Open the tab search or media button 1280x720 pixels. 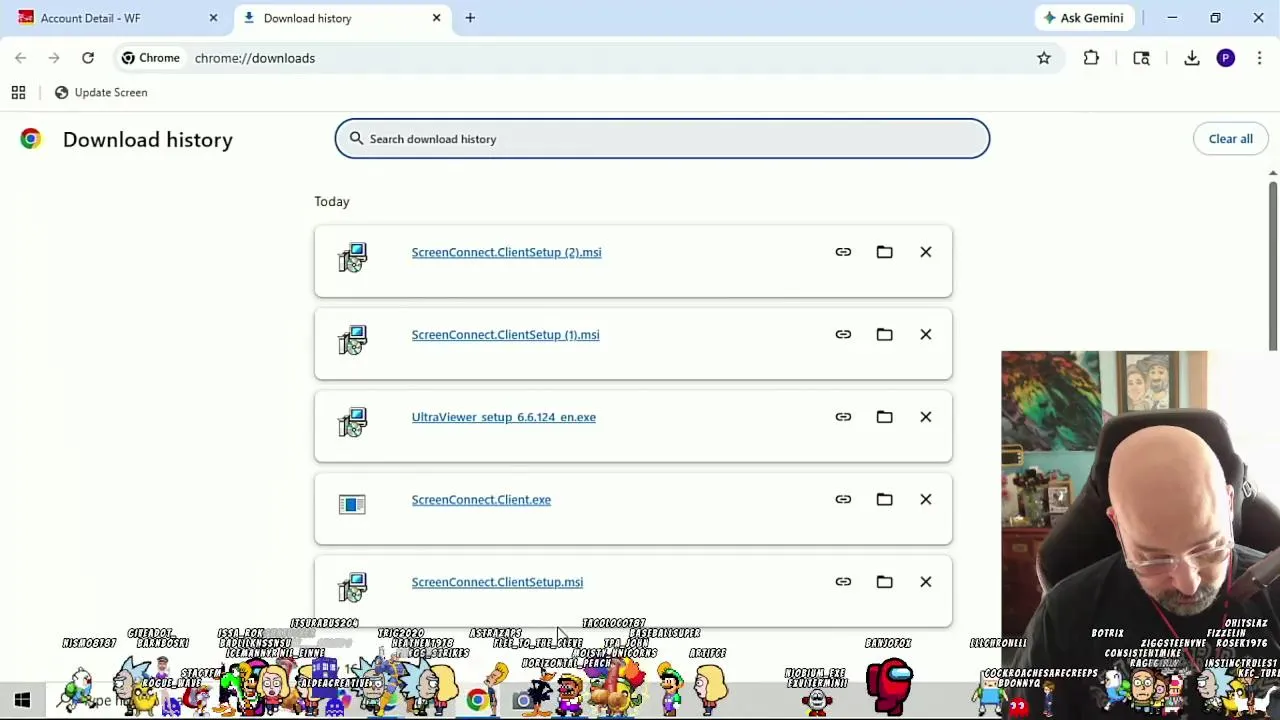coord(1141,58)
